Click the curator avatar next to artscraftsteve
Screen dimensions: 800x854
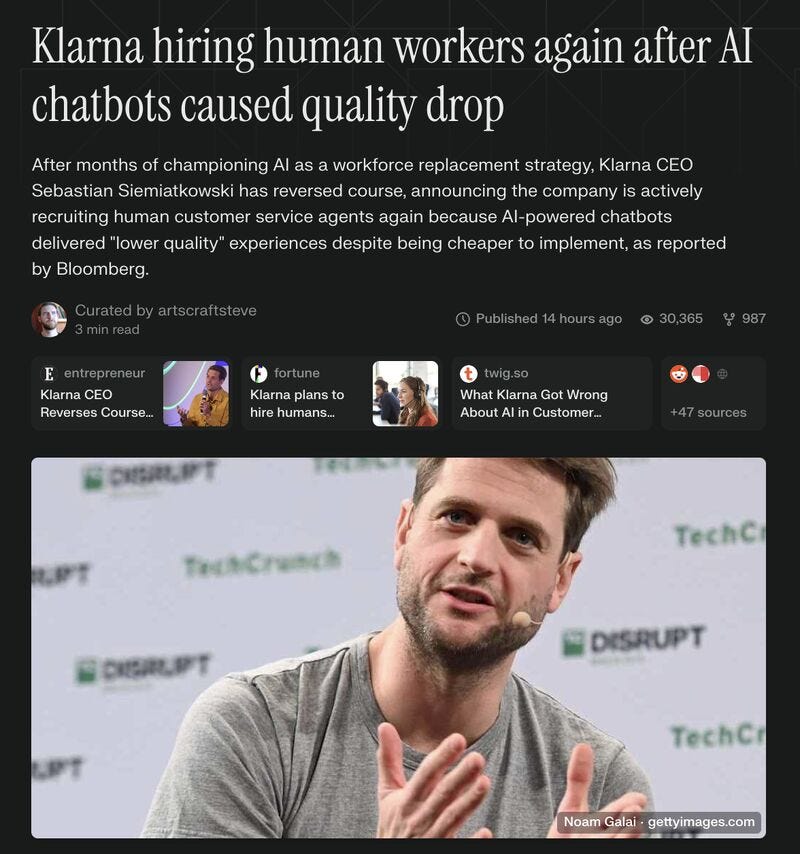[x=49, y=319]
